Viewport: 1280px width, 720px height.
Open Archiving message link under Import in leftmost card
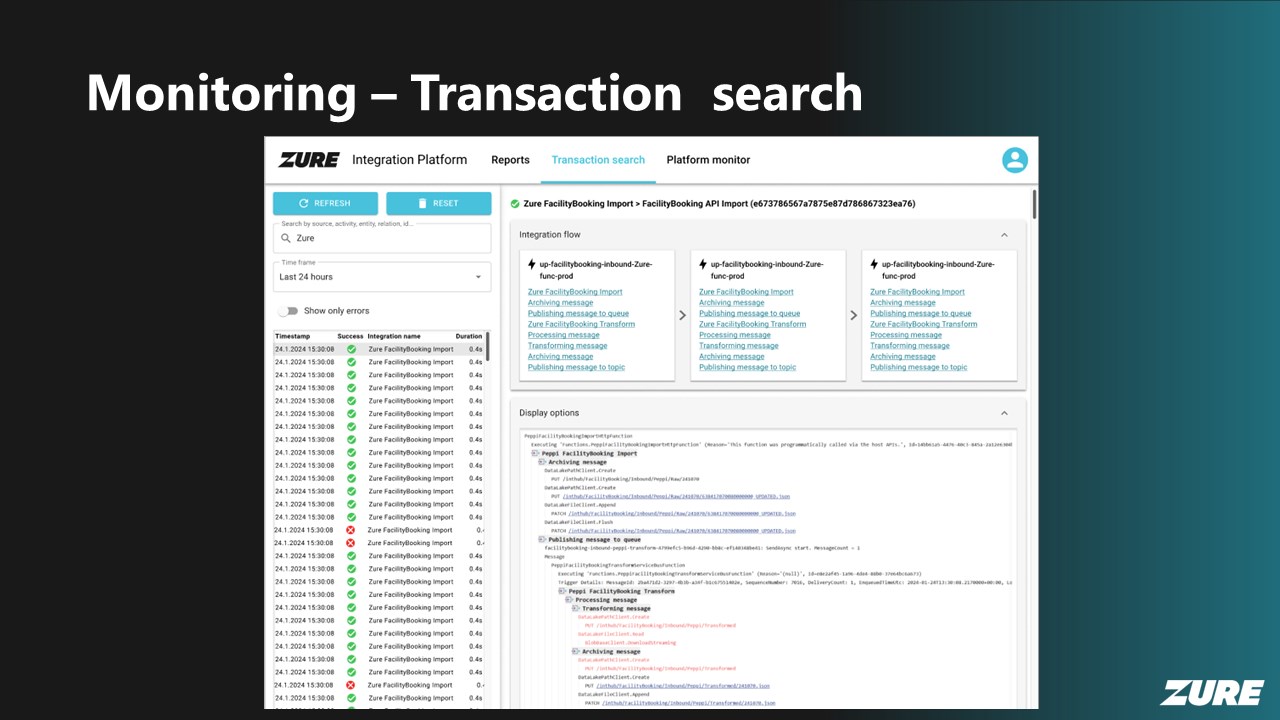pos(560,303)
